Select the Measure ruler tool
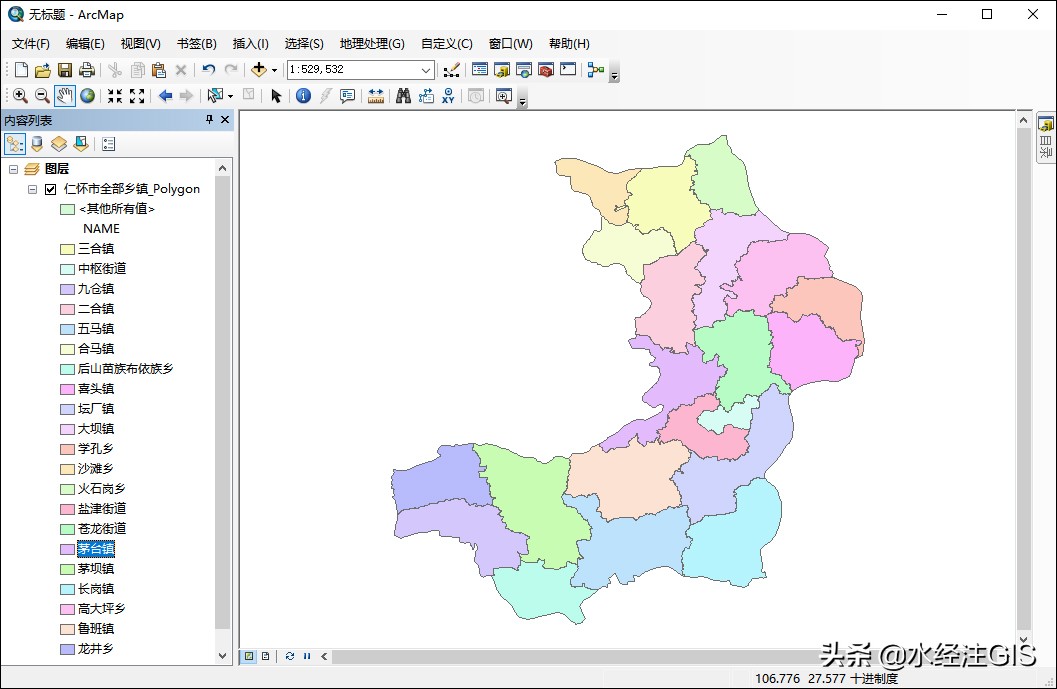 376,96
